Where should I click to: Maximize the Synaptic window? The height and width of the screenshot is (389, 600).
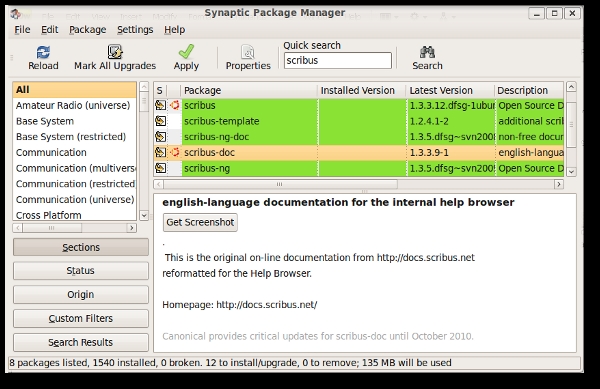pyautogui.click(x=554, y=13)
